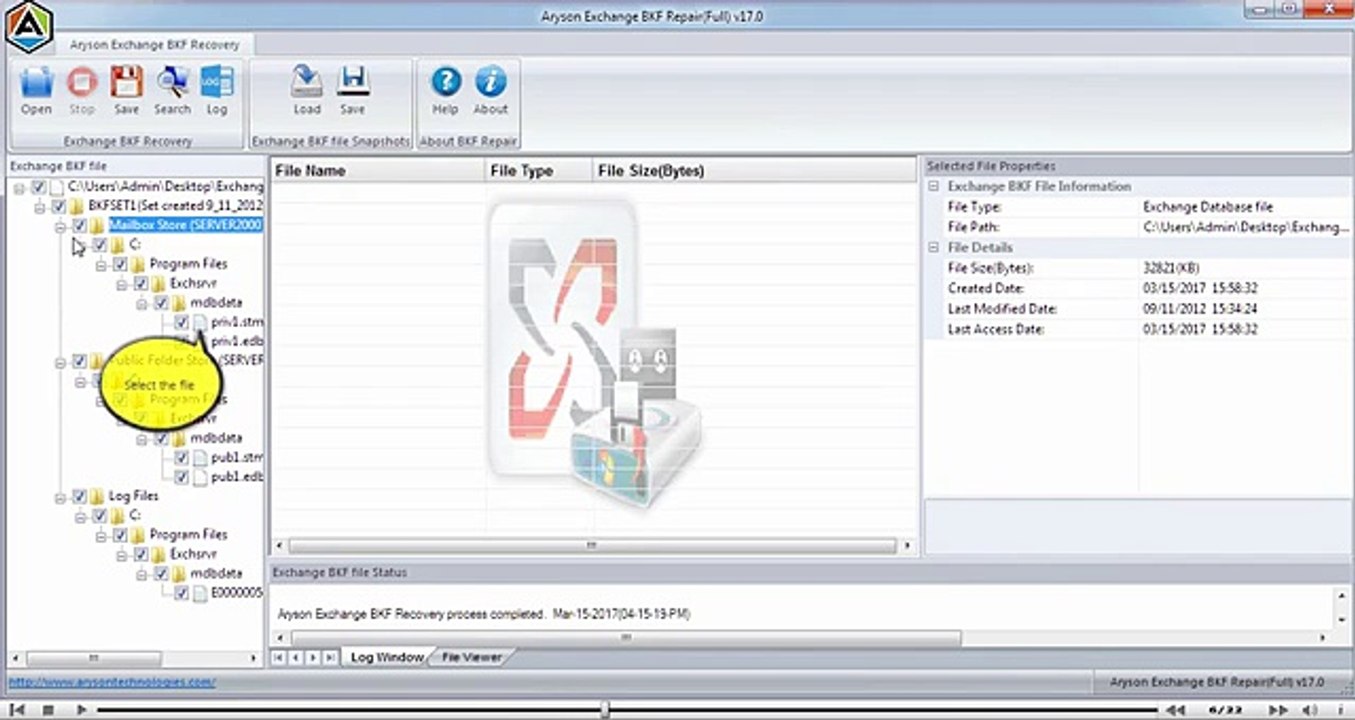This screenshot has width=1355, height=720.
Task: Select the priv1.edb file name
Action: (x=238, y=341)
